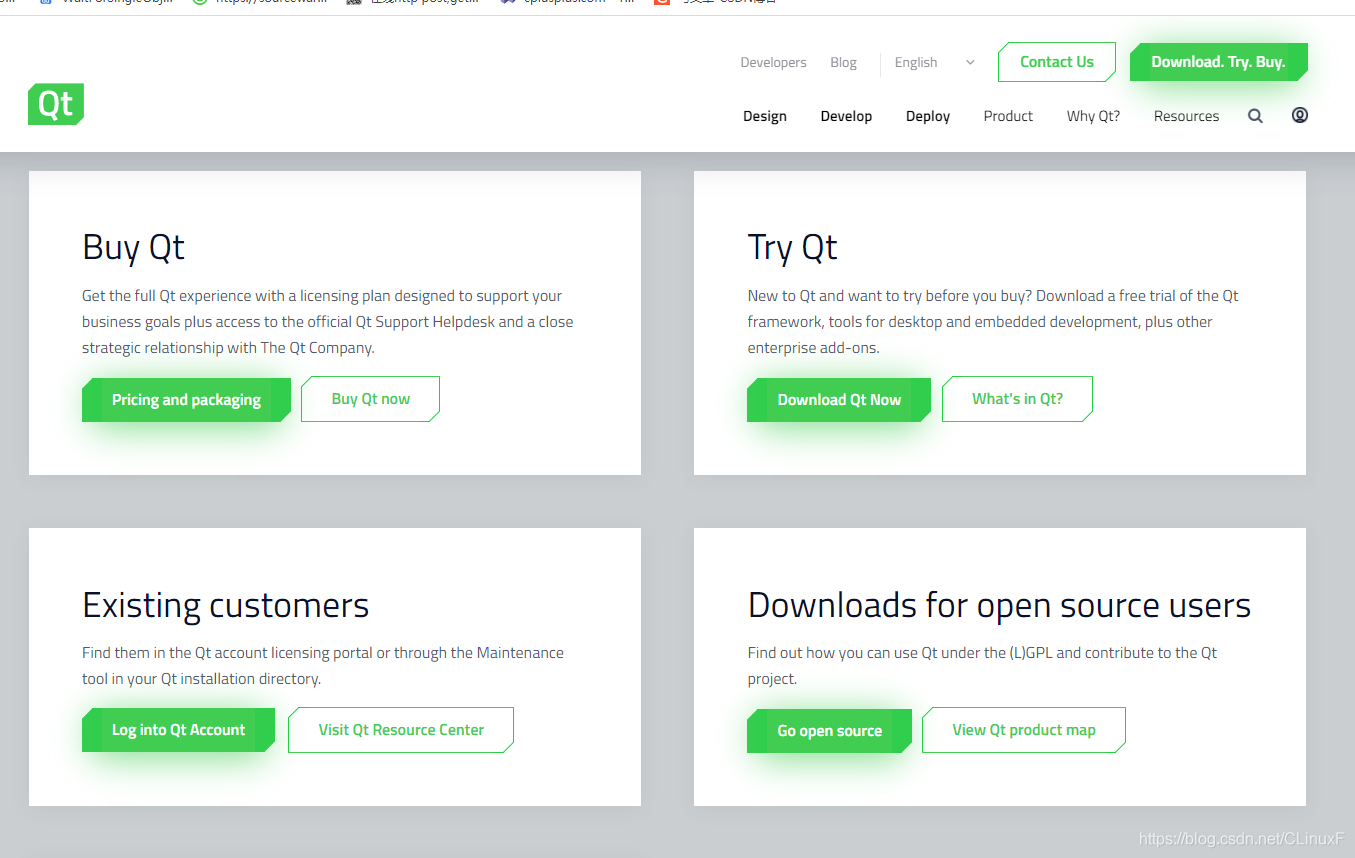The image size is (1355, 858).
Task: Open the Develop menu
Action: tap(846, 116)
